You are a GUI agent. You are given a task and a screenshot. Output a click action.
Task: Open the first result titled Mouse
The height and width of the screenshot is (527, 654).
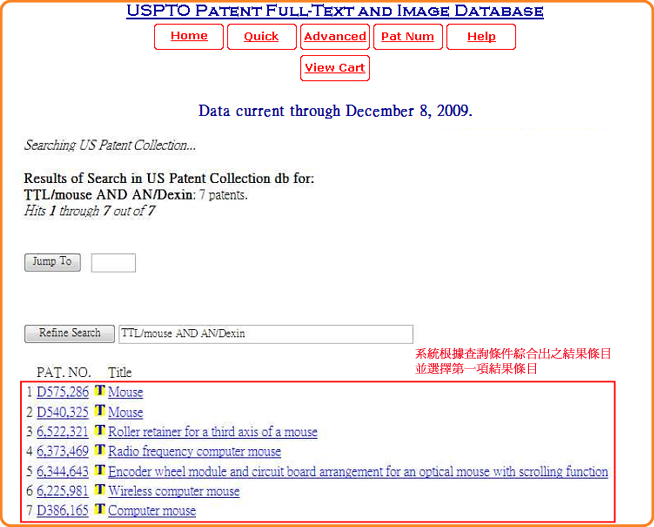tap(126, 392)
